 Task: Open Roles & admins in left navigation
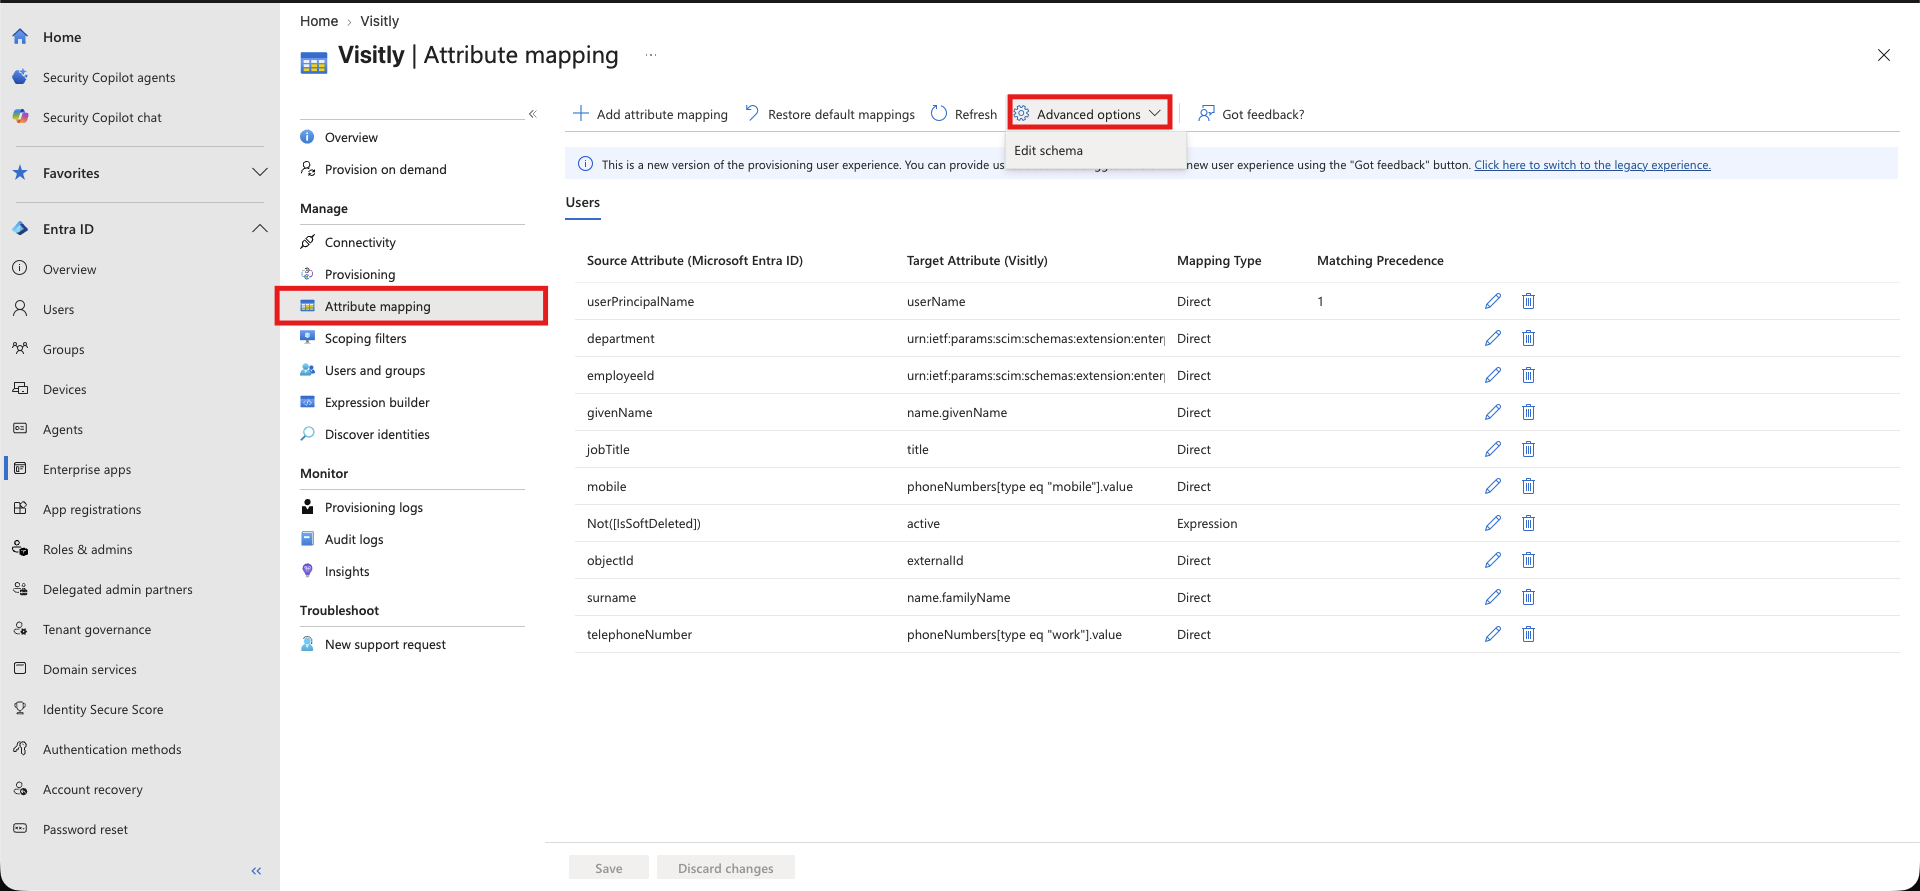(x=88, y=549)
